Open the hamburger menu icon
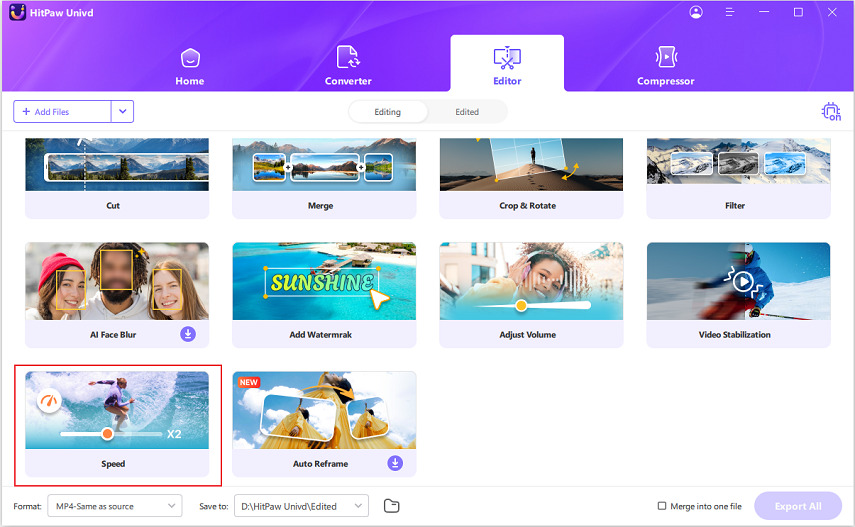This screenshot has width=855, height=527. click(x=730, y=12)
